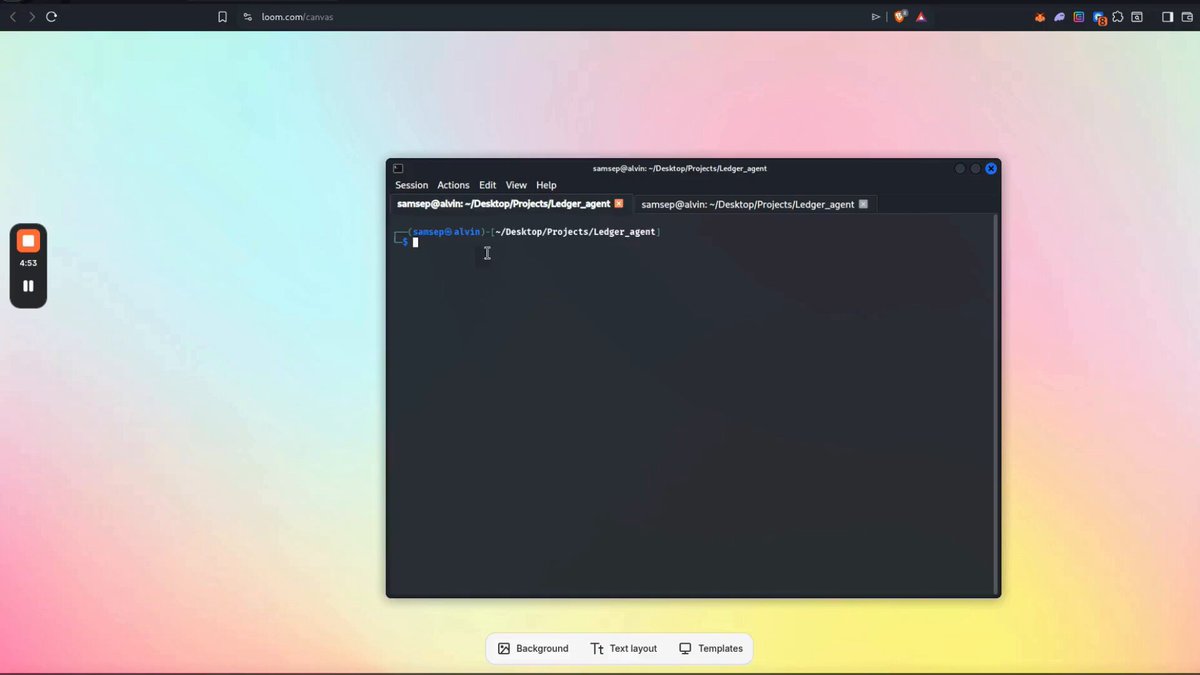Image resolution: width=1200 pixels, height=675 pixels.
Task: Click the samsep@alvin prompt text
Action: (x=446, y=232)
